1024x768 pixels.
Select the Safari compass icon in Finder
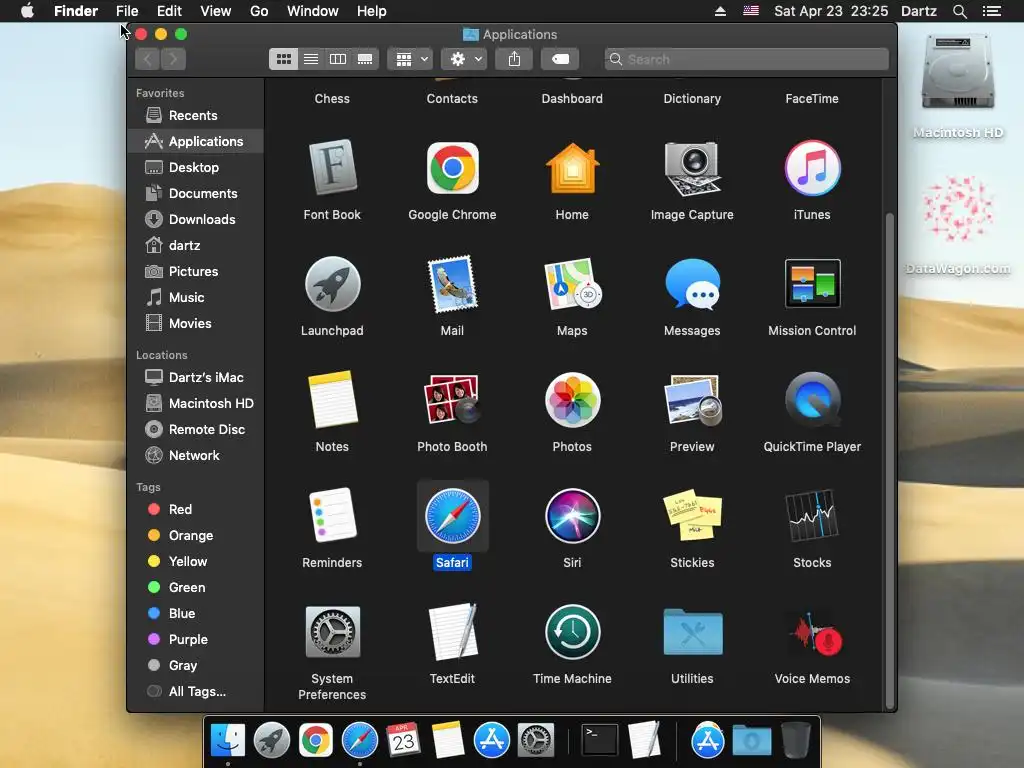click(x=452, y=516)
